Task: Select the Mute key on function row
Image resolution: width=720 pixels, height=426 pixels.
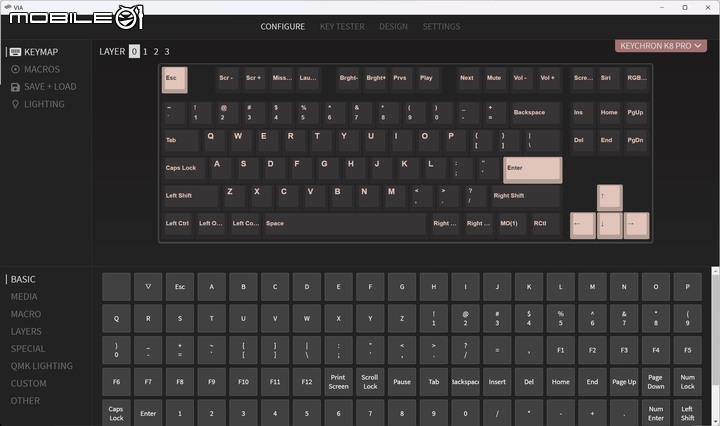Action: pos(496,79)
